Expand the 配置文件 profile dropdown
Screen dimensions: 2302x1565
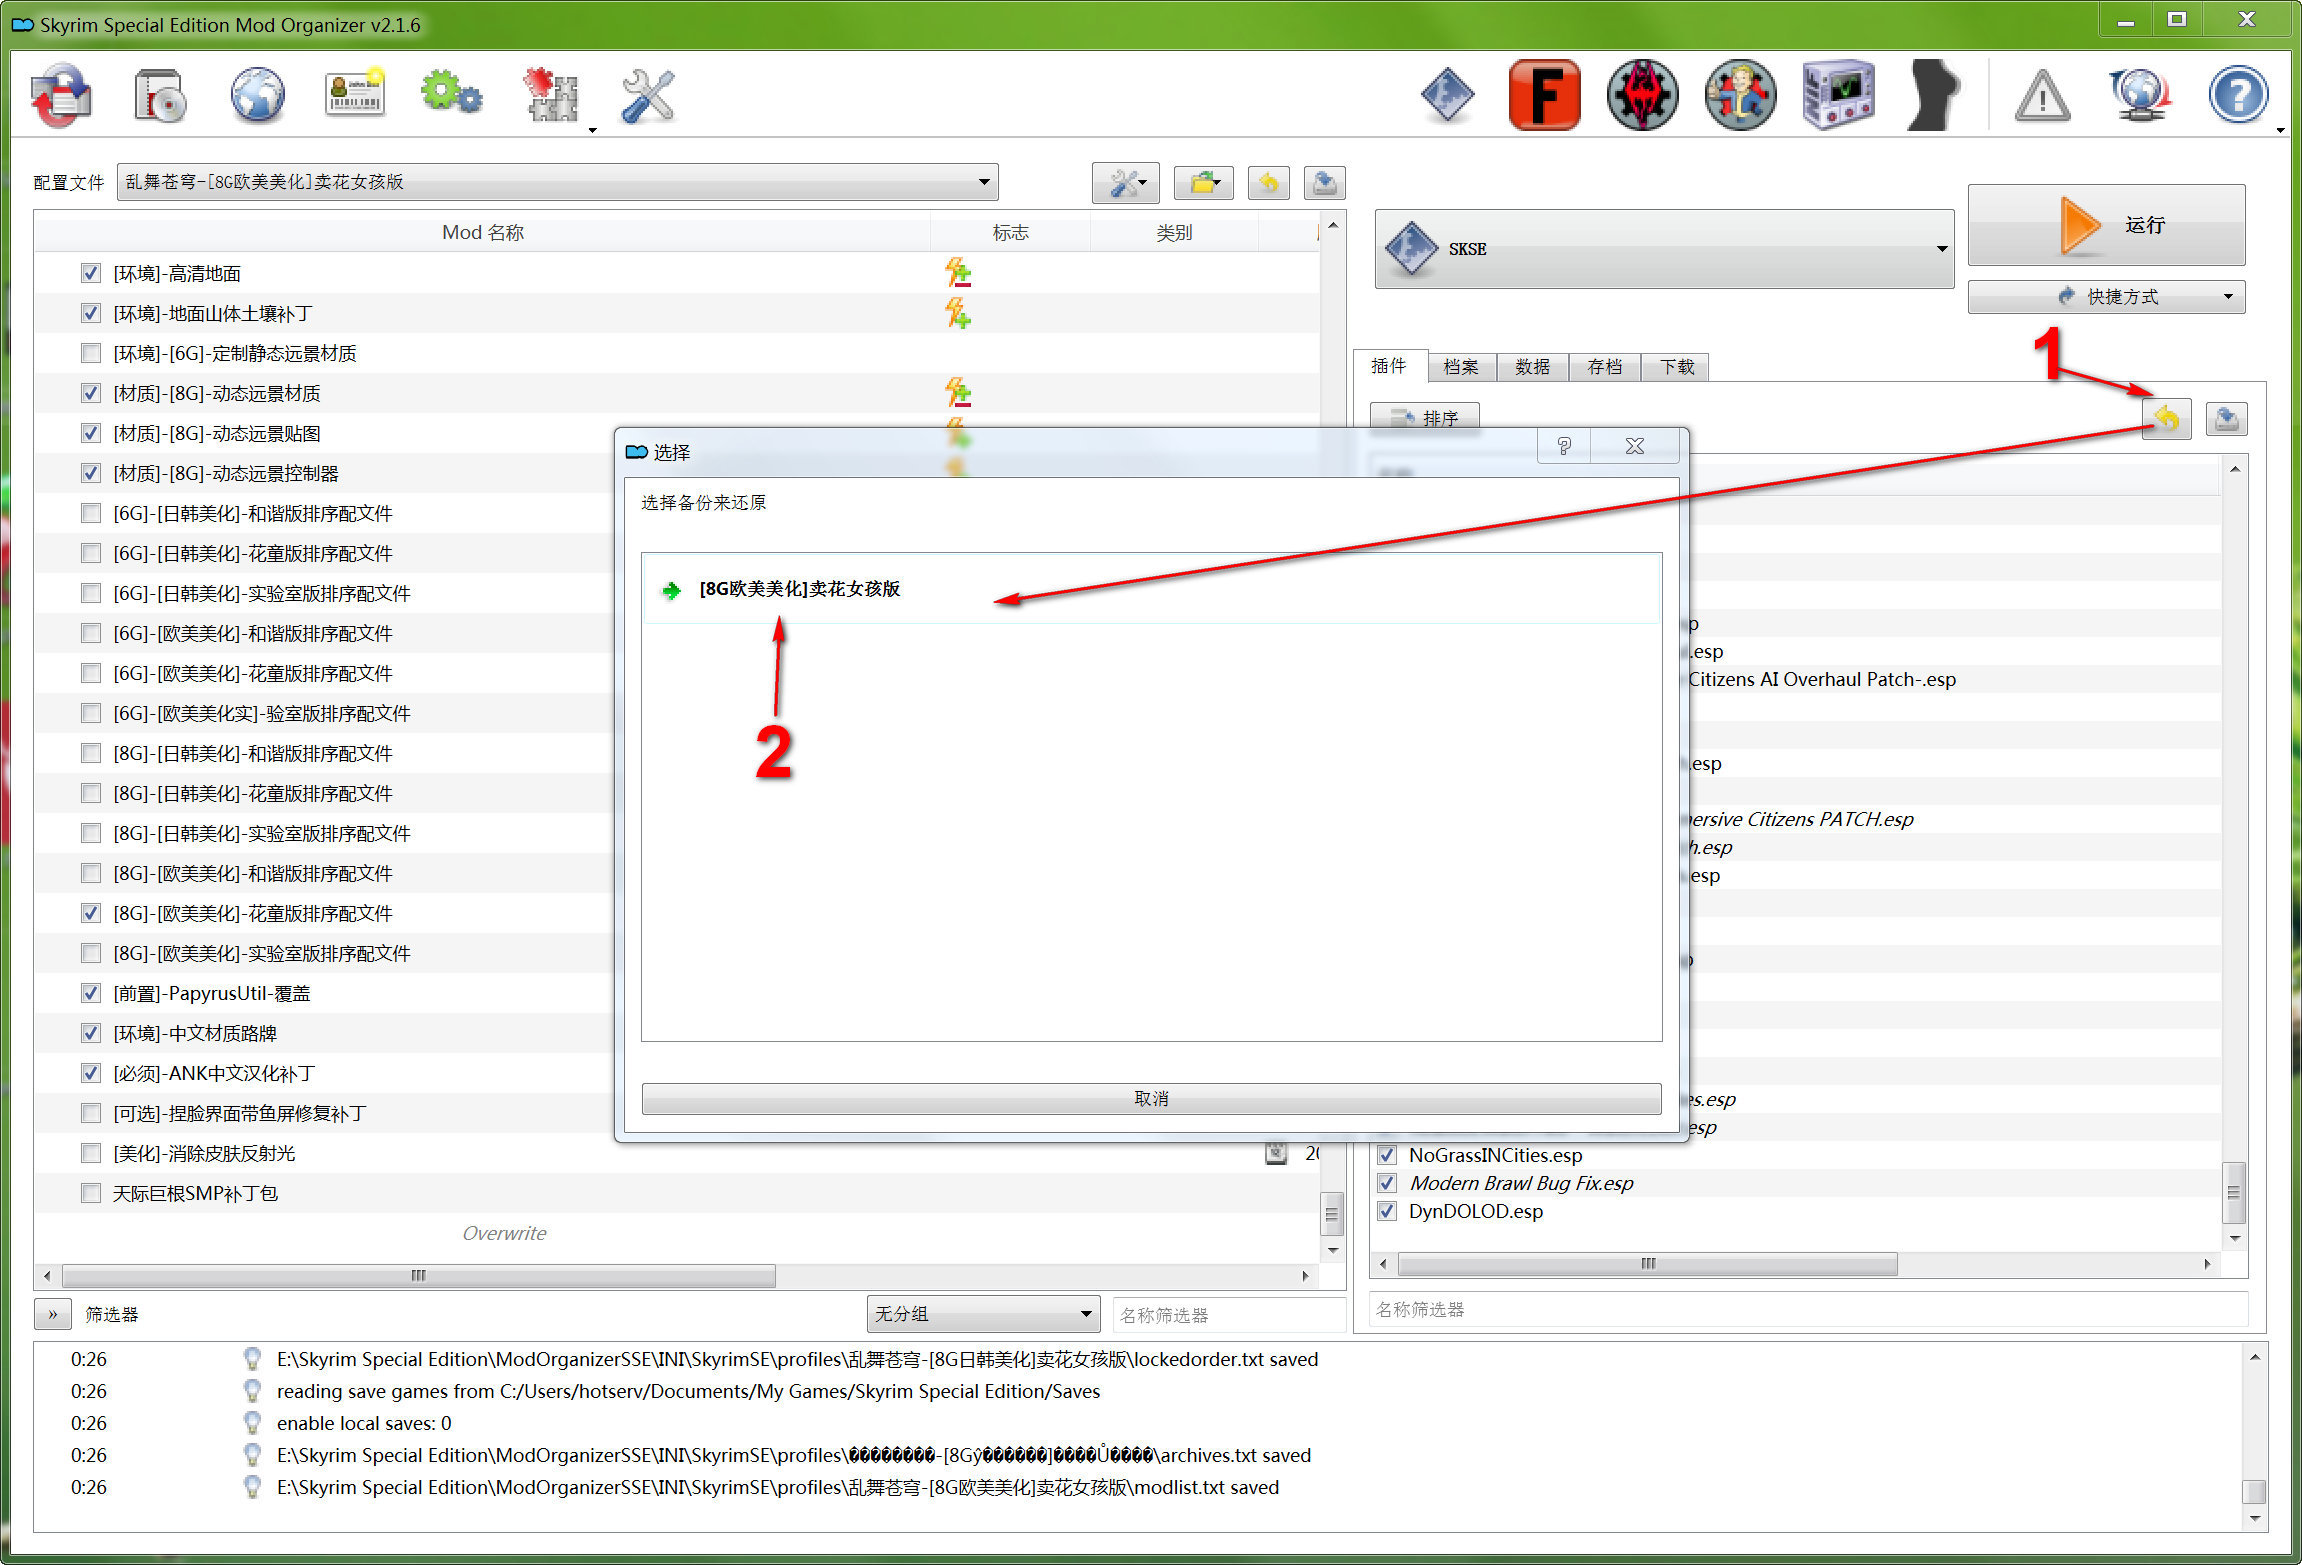[557, 182]
